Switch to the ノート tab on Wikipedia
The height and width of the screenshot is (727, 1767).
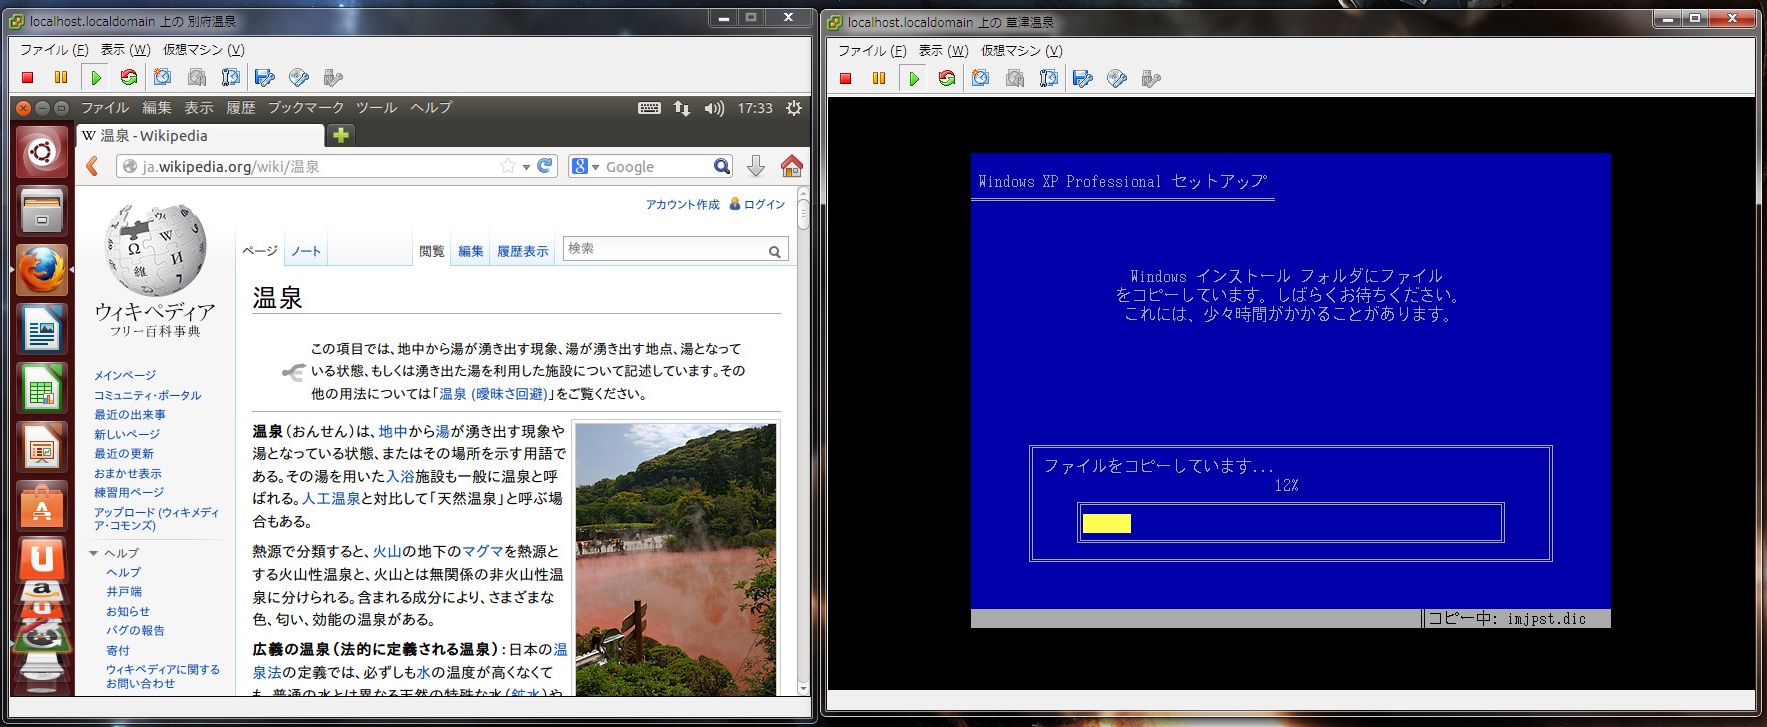(x=306, y=251)
